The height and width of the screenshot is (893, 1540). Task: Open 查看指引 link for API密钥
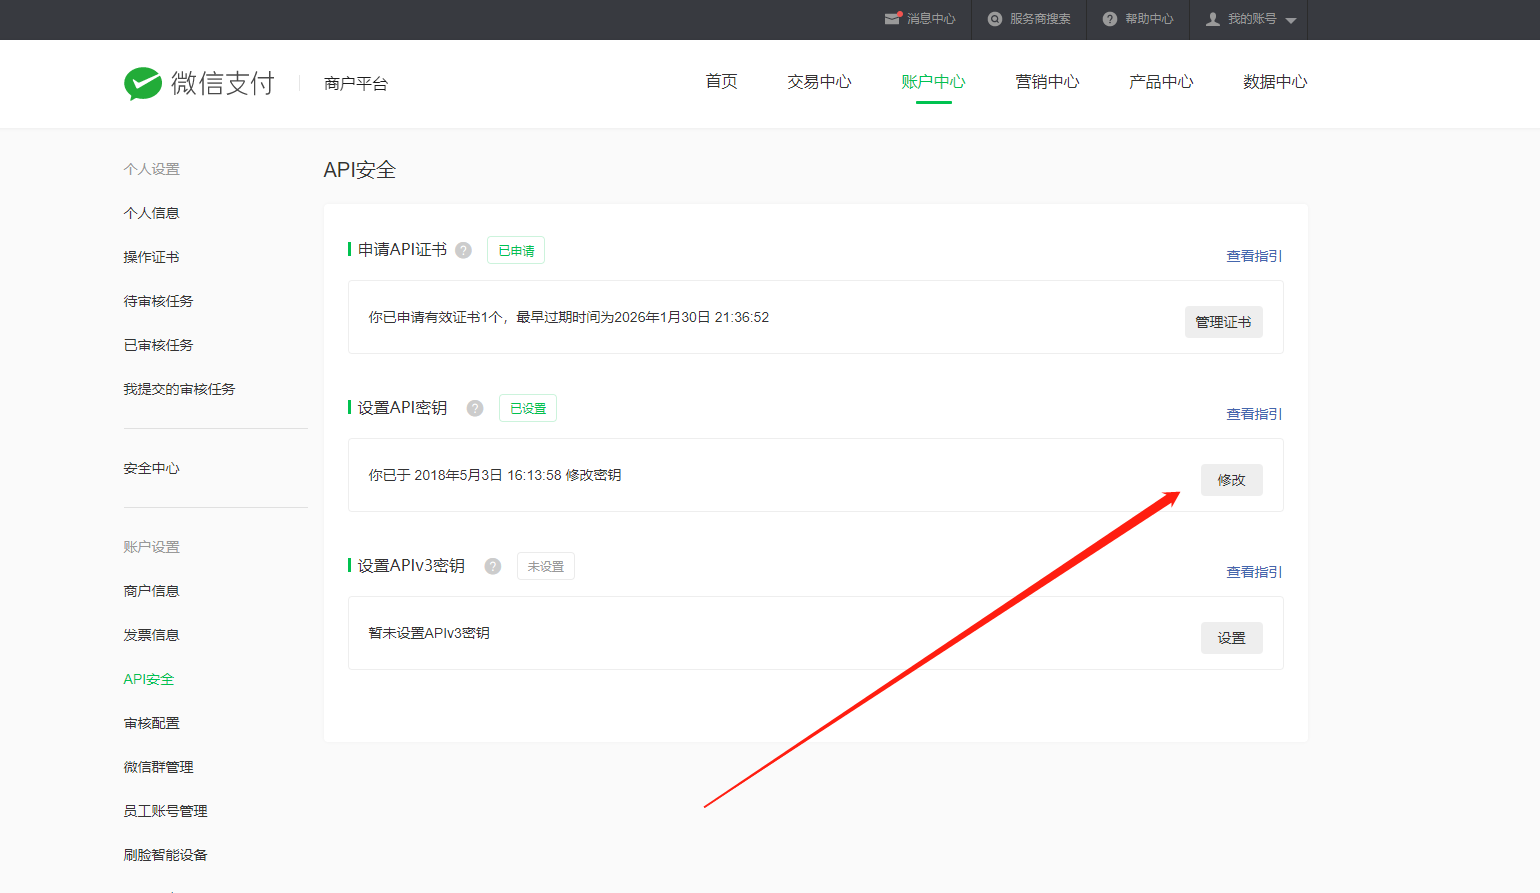coord(1255,414)
